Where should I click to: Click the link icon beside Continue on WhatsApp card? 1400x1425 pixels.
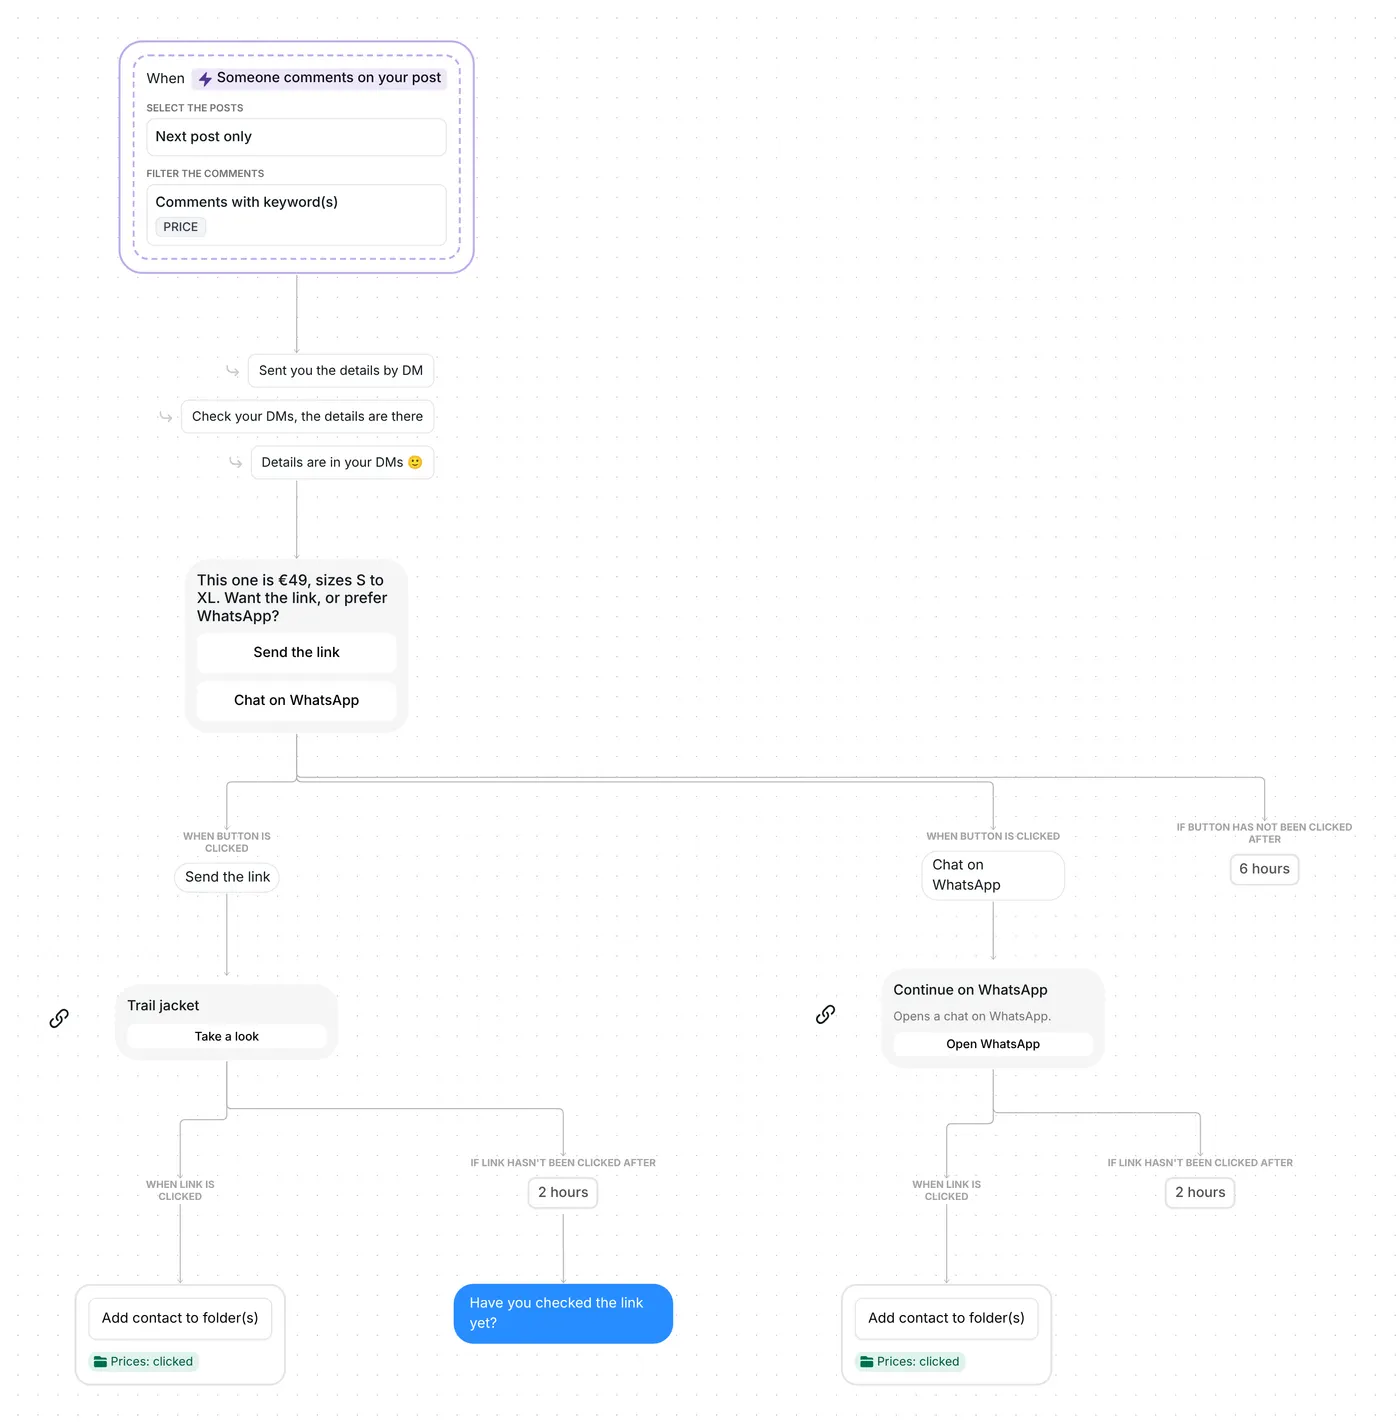pyautogui.click(x=825, y=1014)
